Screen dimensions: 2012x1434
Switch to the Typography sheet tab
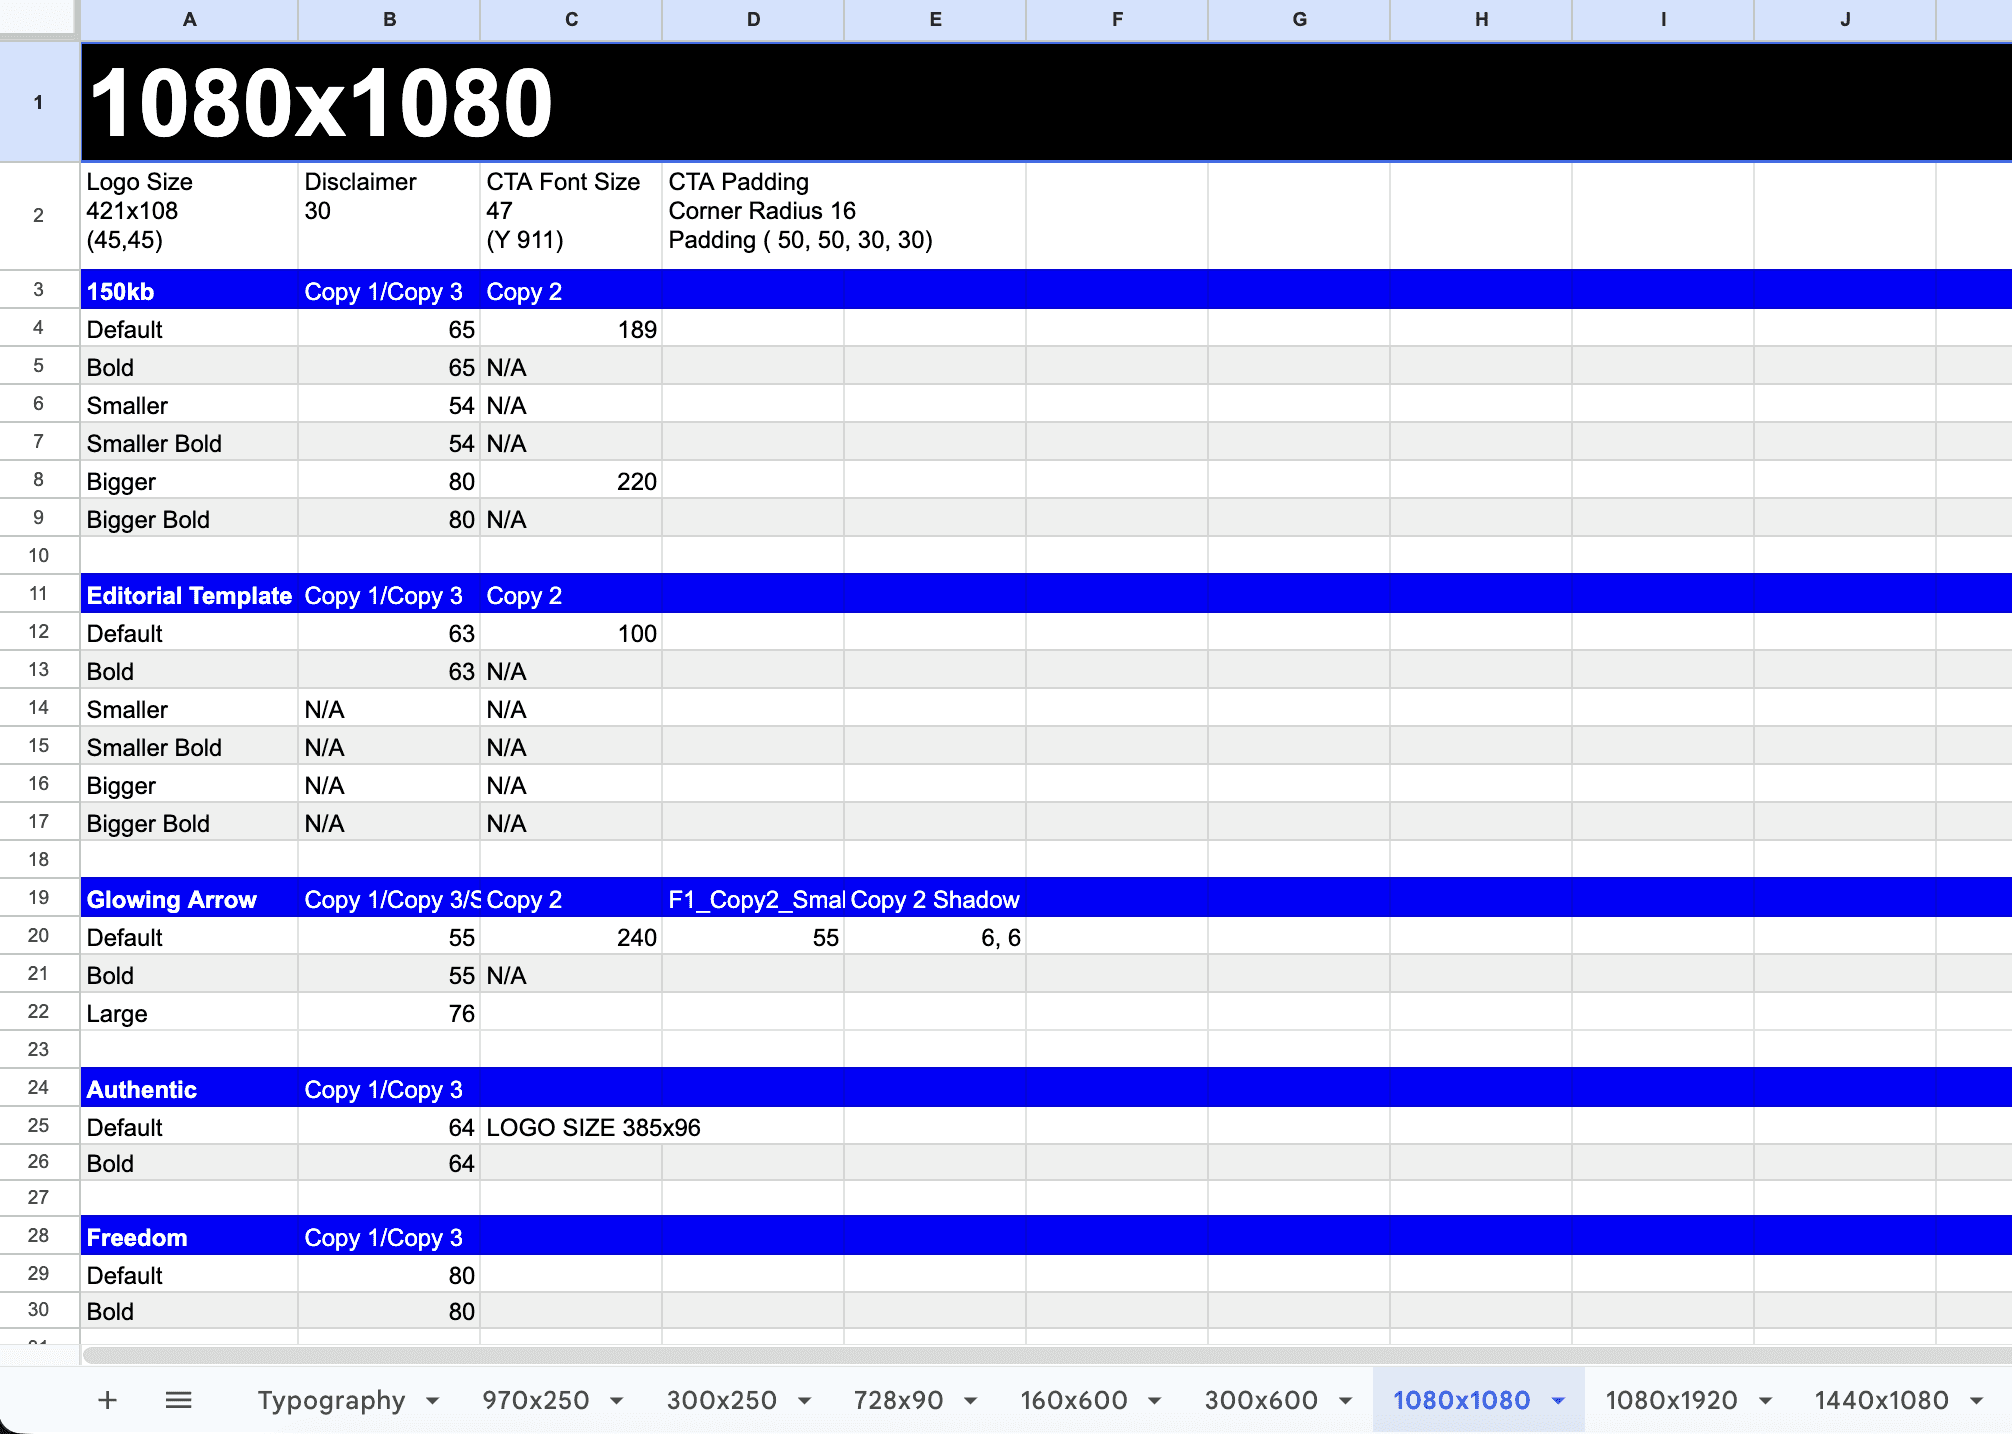tap(331, 1400)
